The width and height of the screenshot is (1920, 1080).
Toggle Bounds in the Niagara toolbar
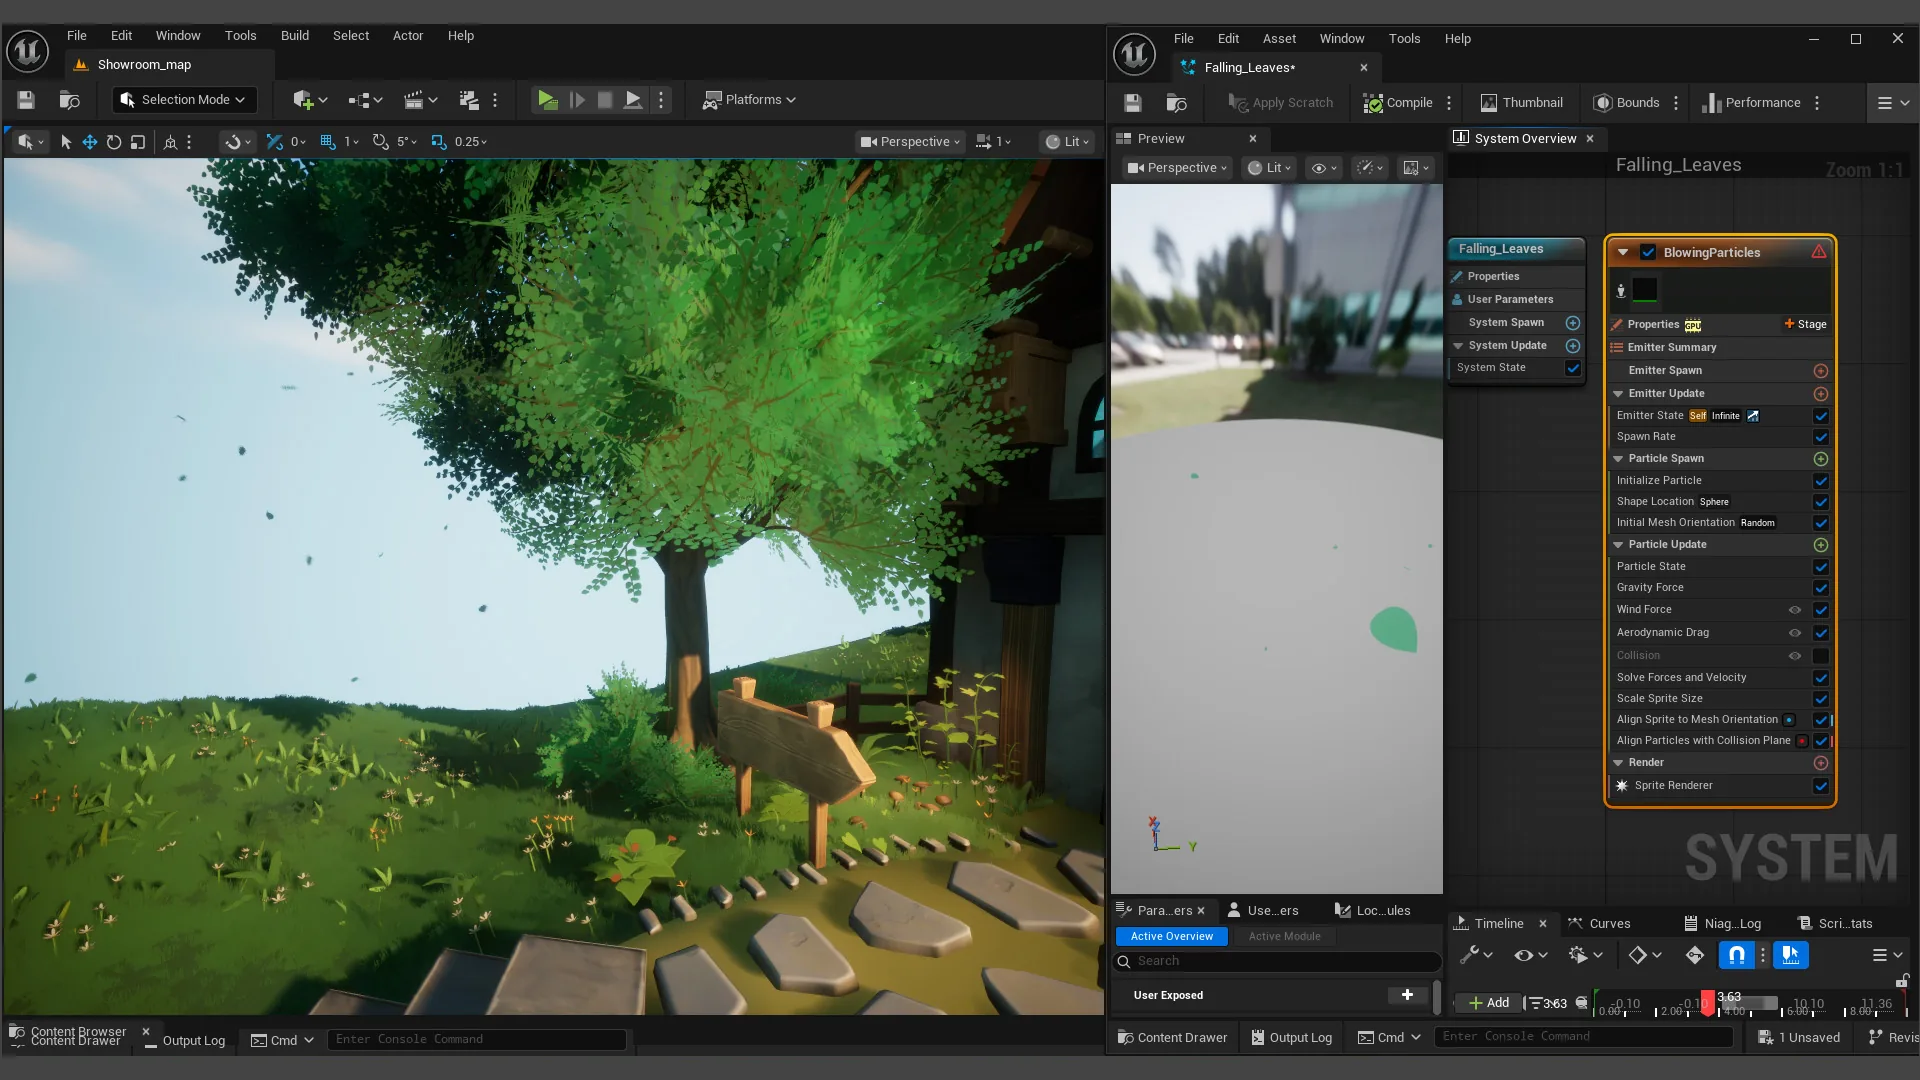pos(1626,103)
